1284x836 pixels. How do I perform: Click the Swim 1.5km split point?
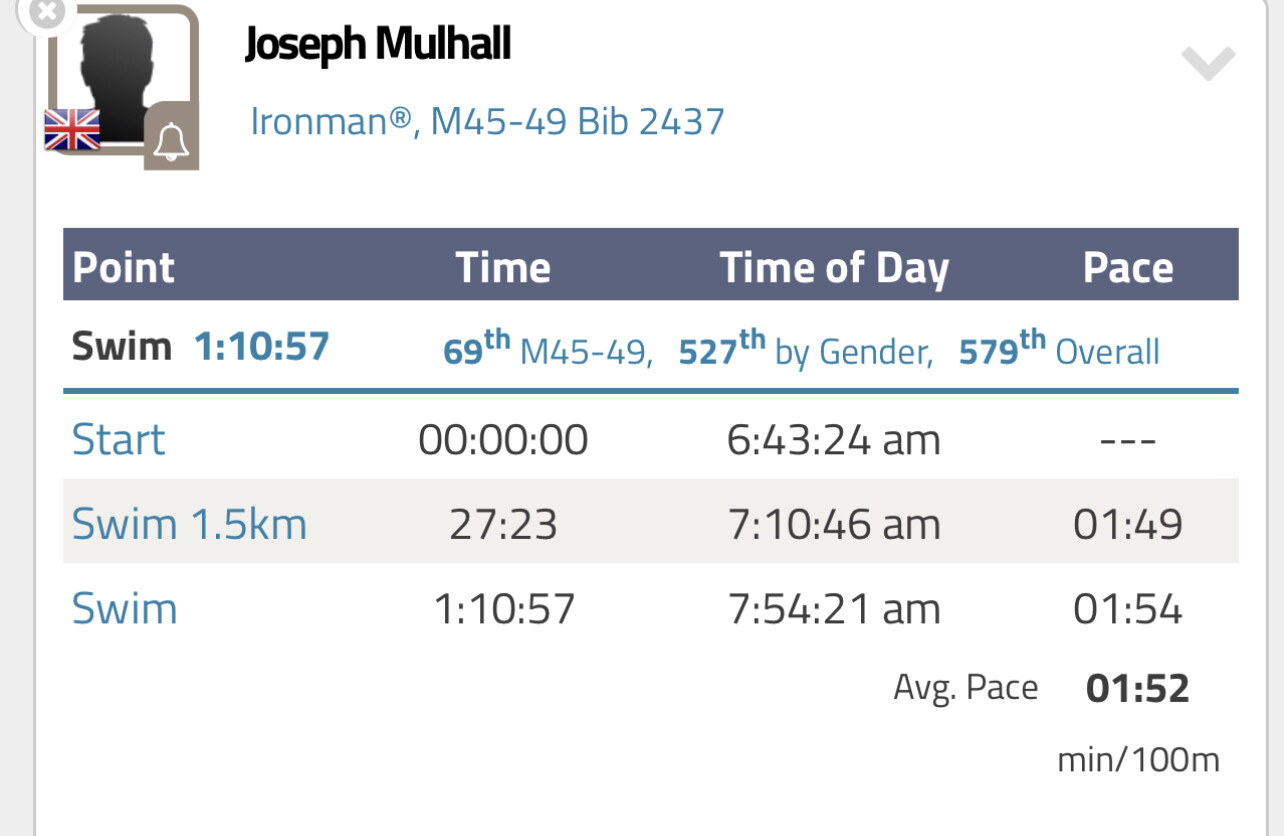pos(189,524)
